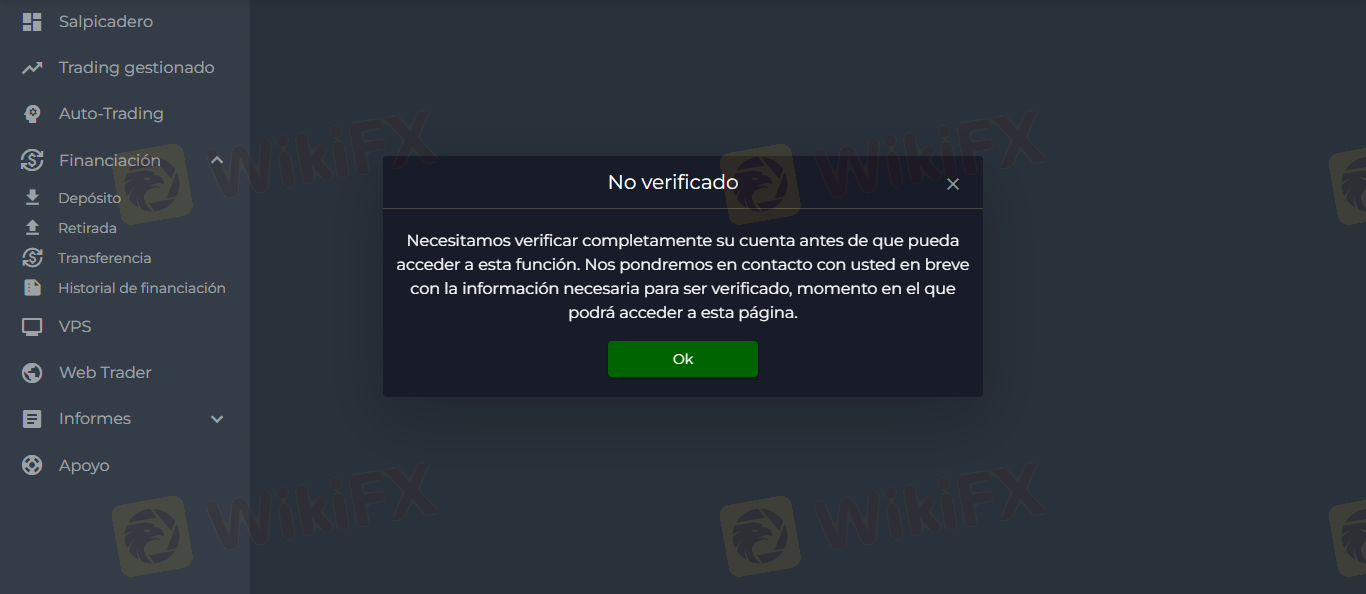Click the Depósito download arrow icon
This screenshot has width=1366, height=594.
point(32,198)
